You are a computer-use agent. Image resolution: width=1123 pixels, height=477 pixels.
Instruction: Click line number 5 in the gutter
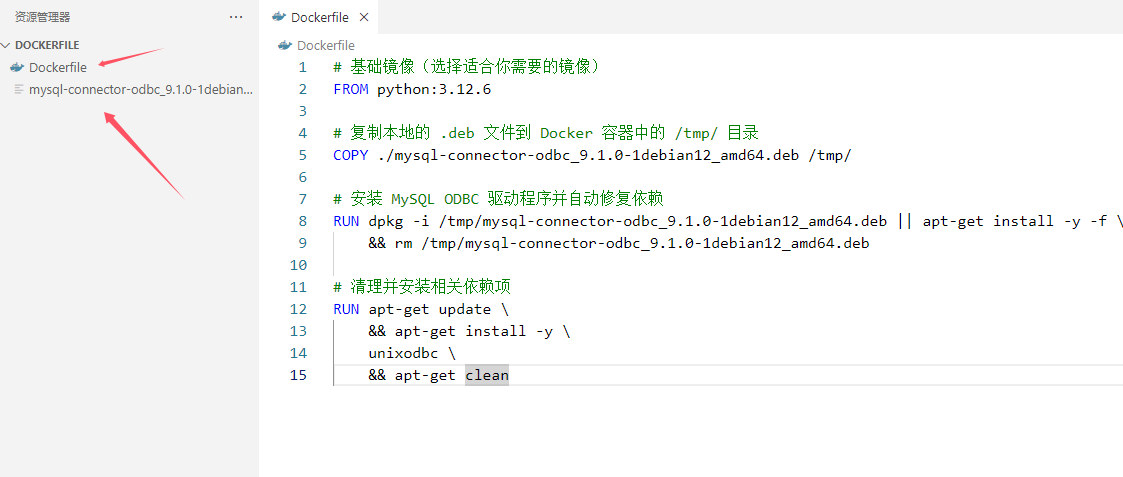pos(302,155)
